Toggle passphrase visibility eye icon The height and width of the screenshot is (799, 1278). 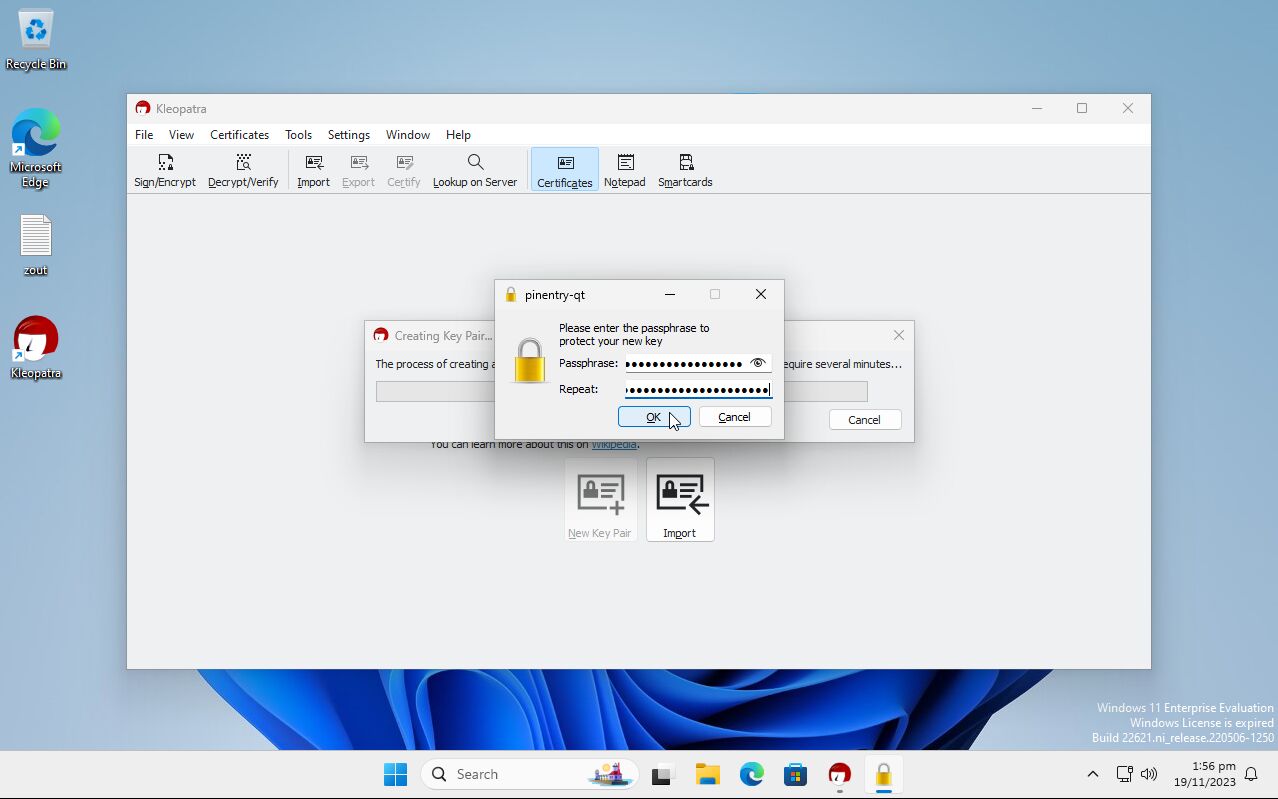coord(758,363)
